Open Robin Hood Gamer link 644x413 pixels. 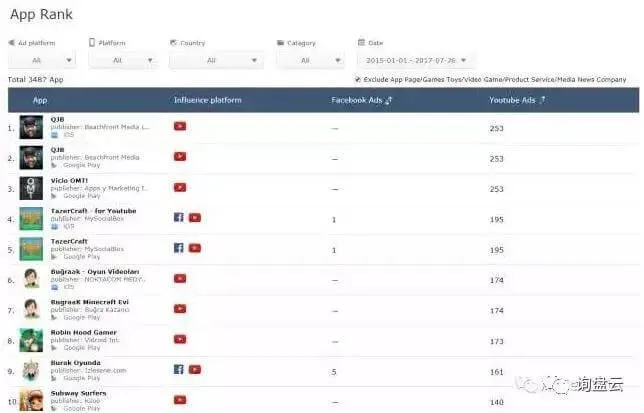[x=83, y=333]
